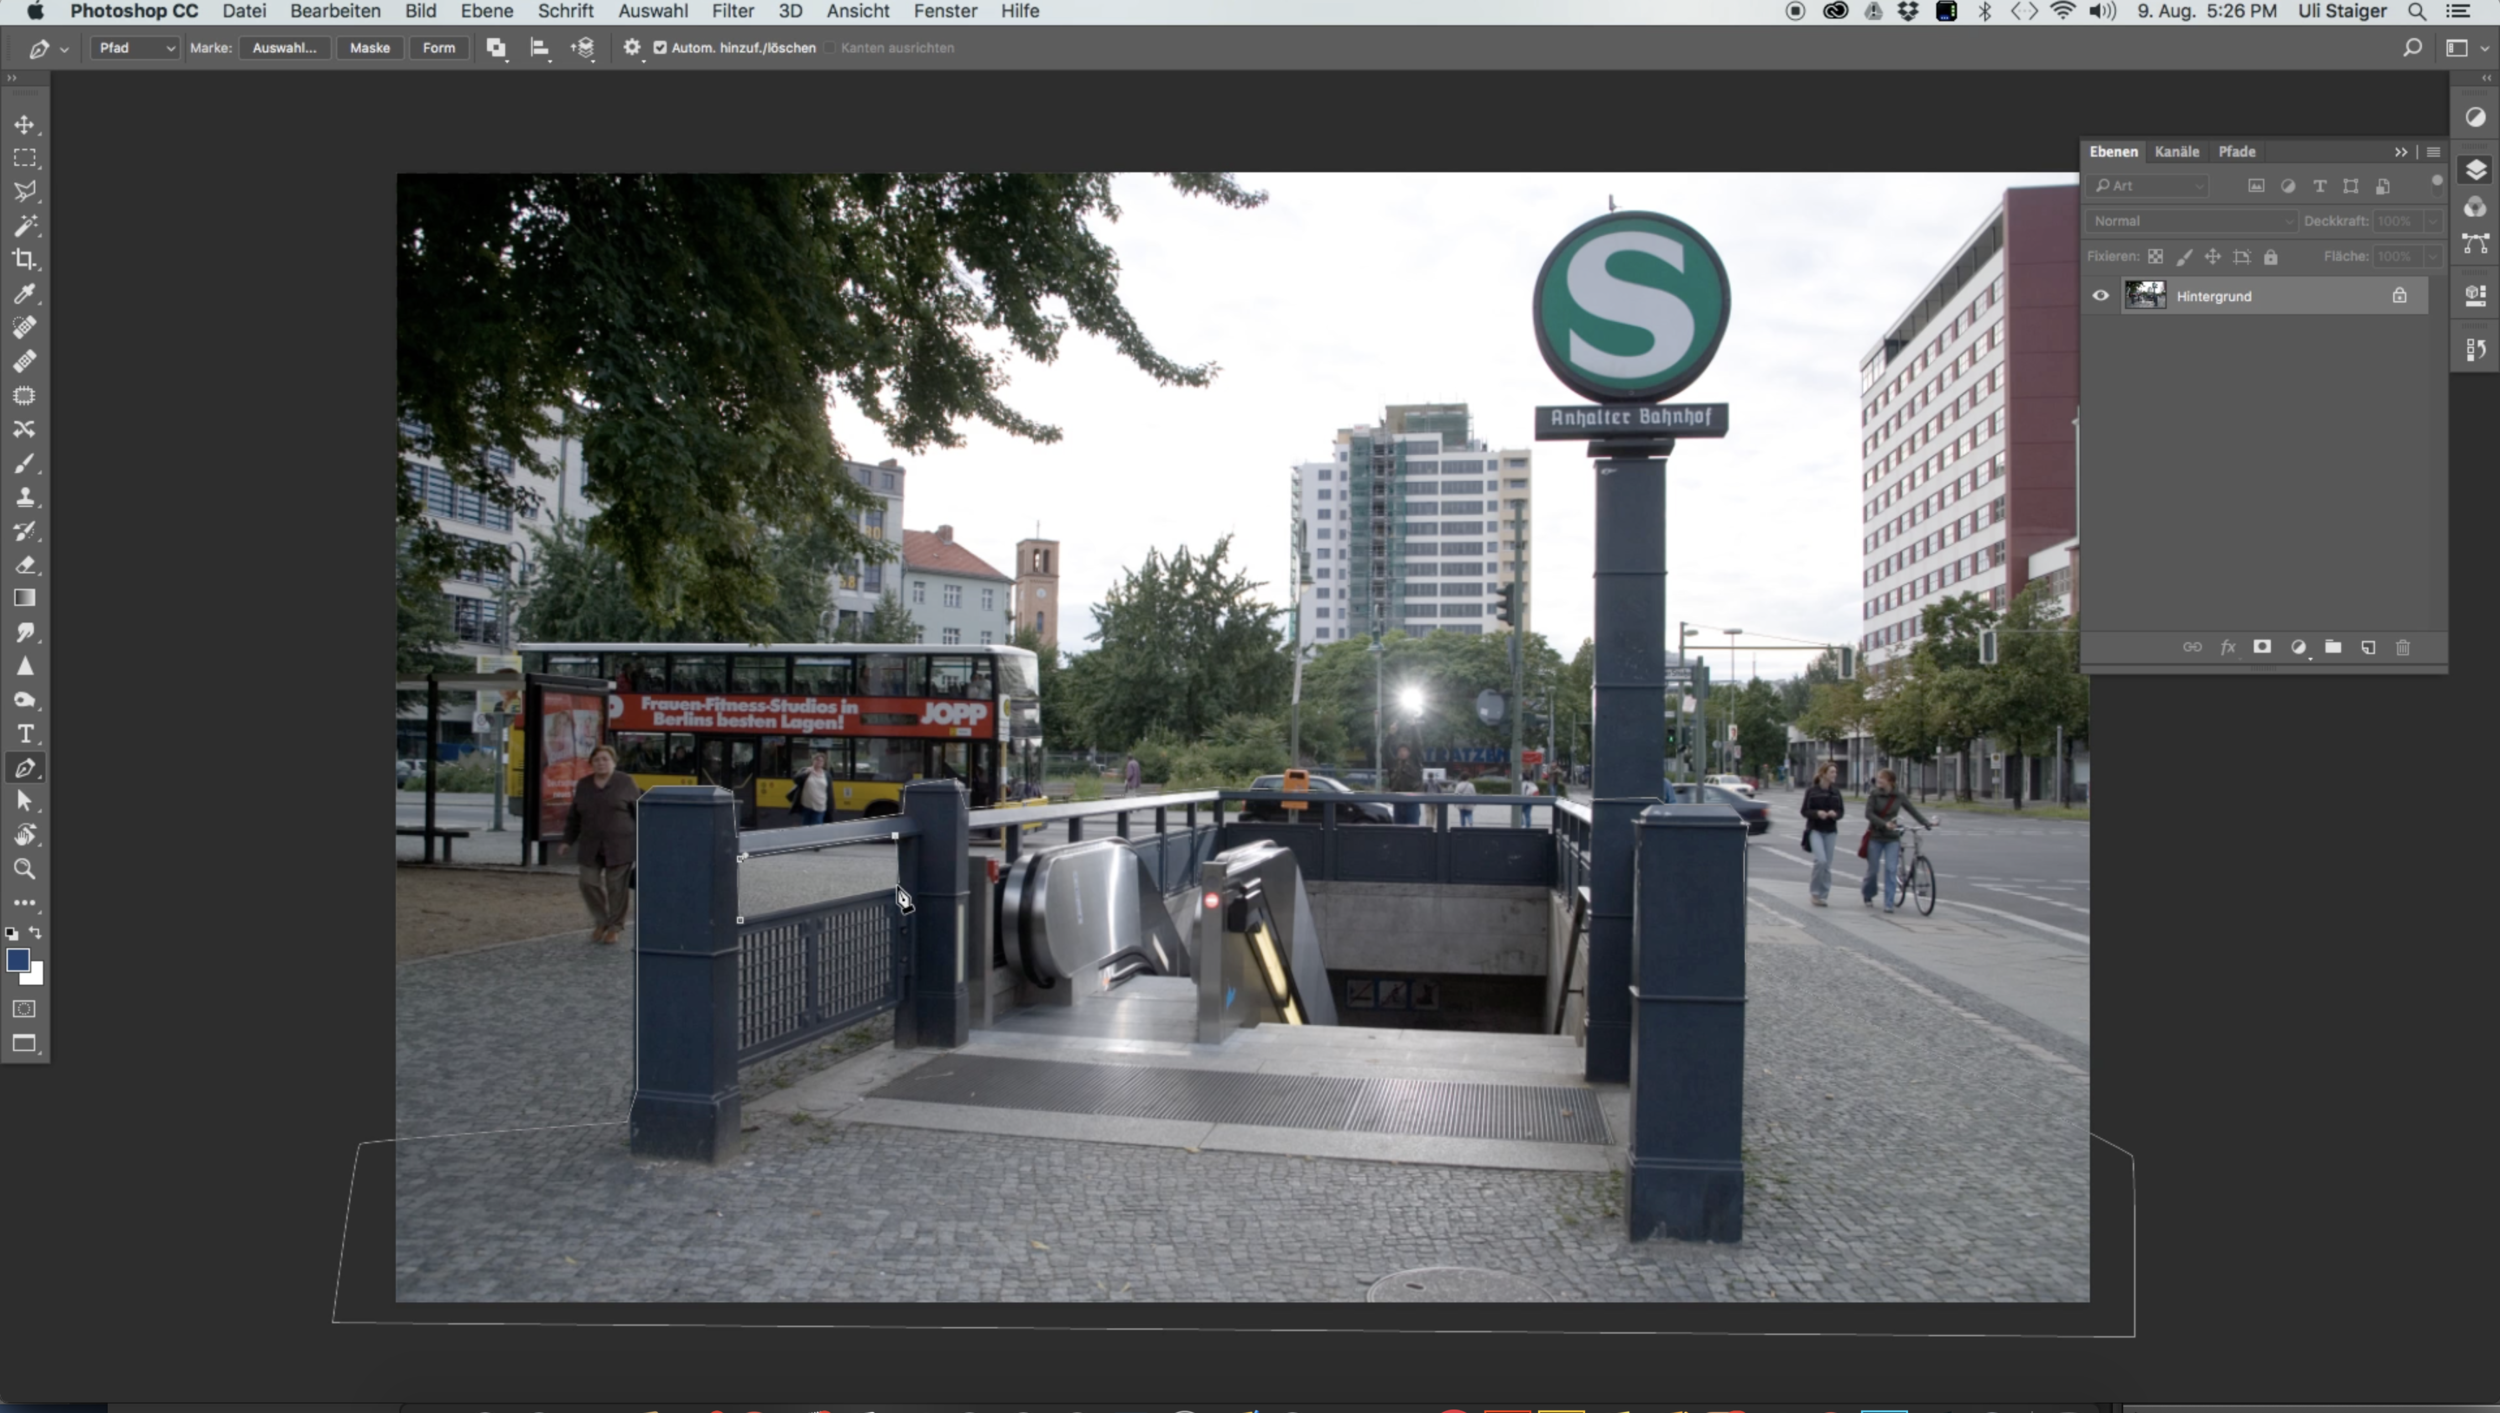
Task: Toggle the type layer filter
Action: click(x=2320, y=186)
